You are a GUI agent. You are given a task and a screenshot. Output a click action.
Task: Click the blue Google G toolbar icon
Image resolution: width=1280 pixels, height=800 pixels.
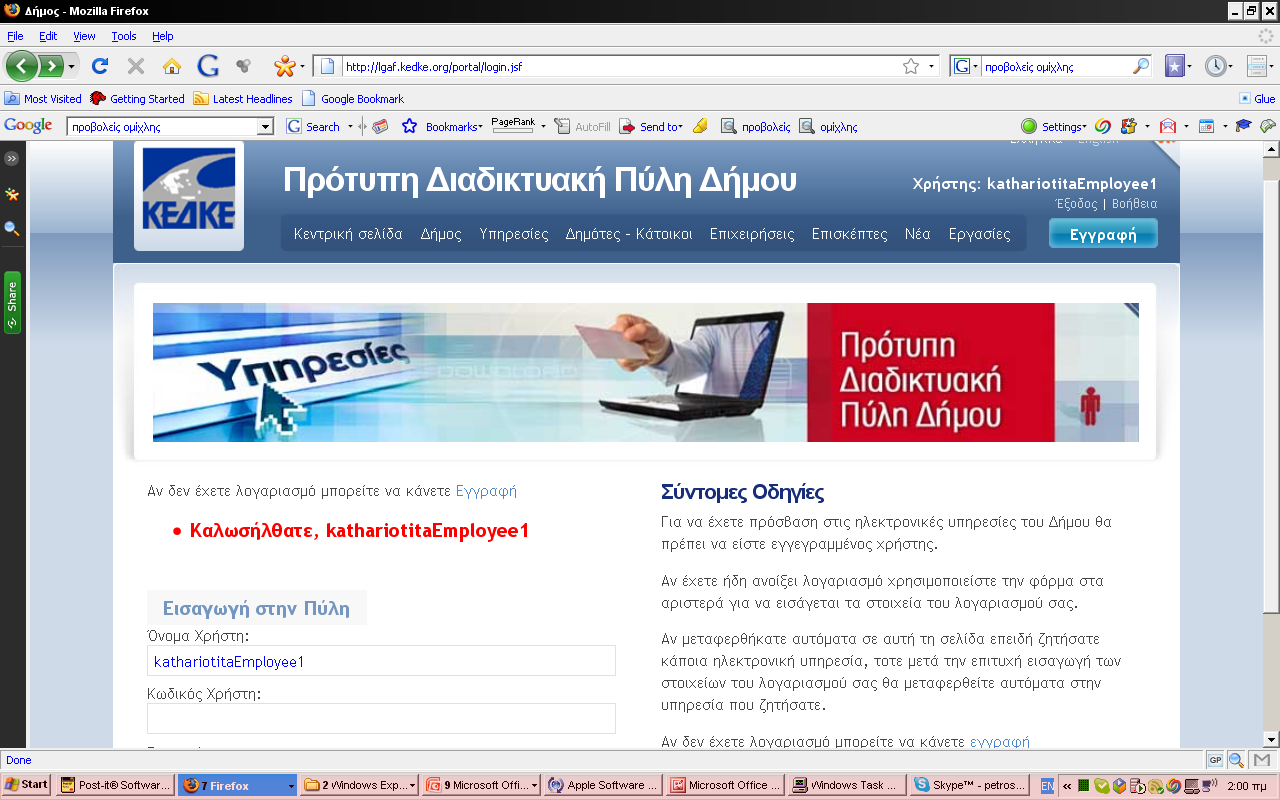208,66
